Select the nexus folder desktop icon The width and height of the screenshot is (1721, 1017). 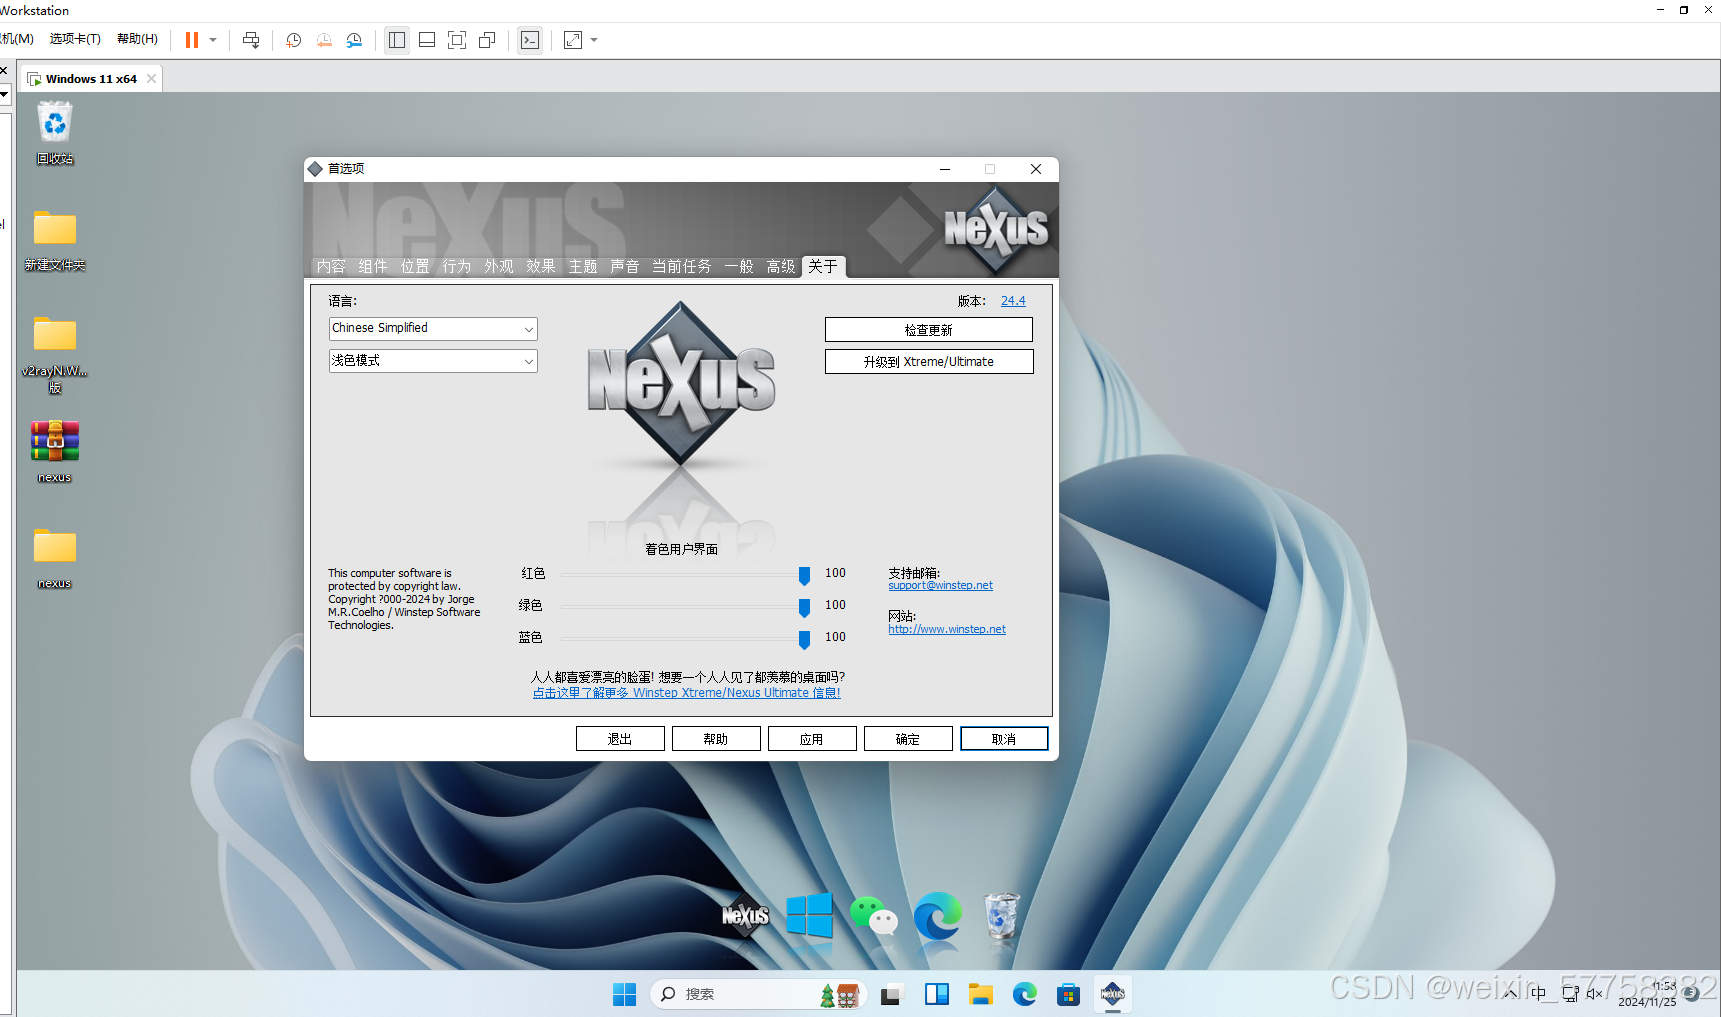tap(55, 558)
